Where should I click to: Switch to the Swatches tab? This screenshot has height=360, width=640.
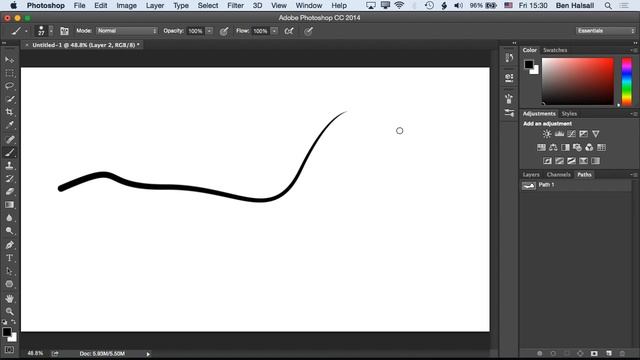[x=555, y=50]
